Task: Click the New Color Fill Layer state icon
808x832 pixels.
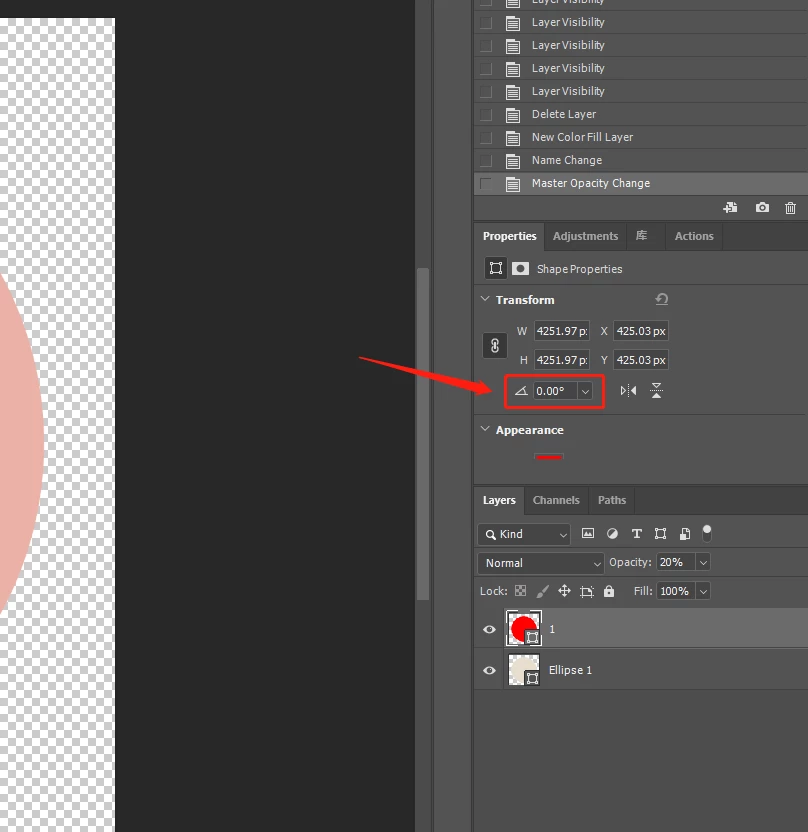Action: [512, 138]
